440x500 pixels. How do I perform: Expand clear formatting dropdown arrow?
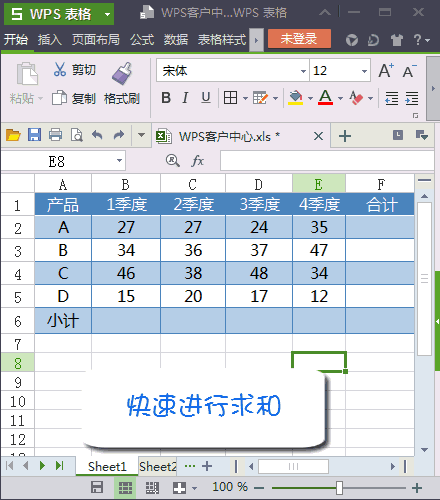[x=370, y=98]
